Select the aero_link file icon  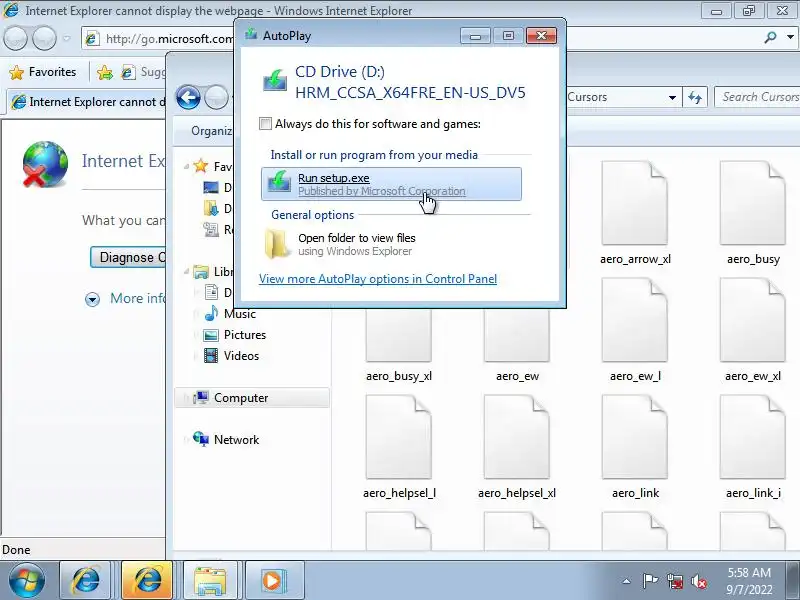point(635,437)
